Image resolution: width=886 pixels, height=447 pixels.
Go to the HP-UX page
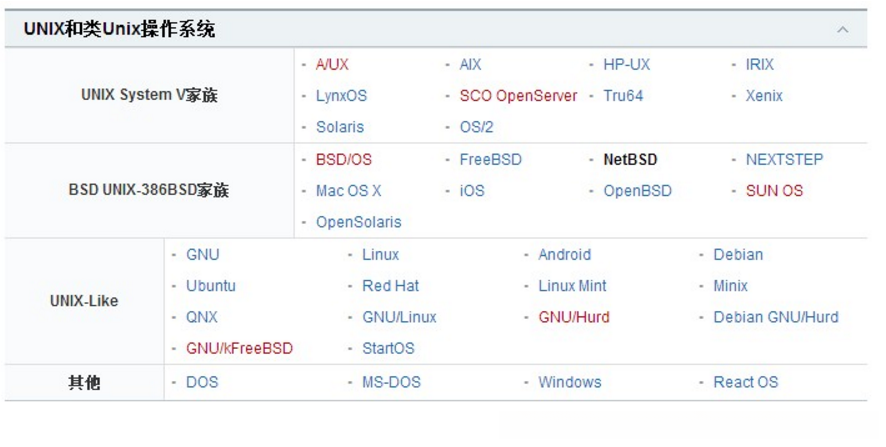(626, 64)
